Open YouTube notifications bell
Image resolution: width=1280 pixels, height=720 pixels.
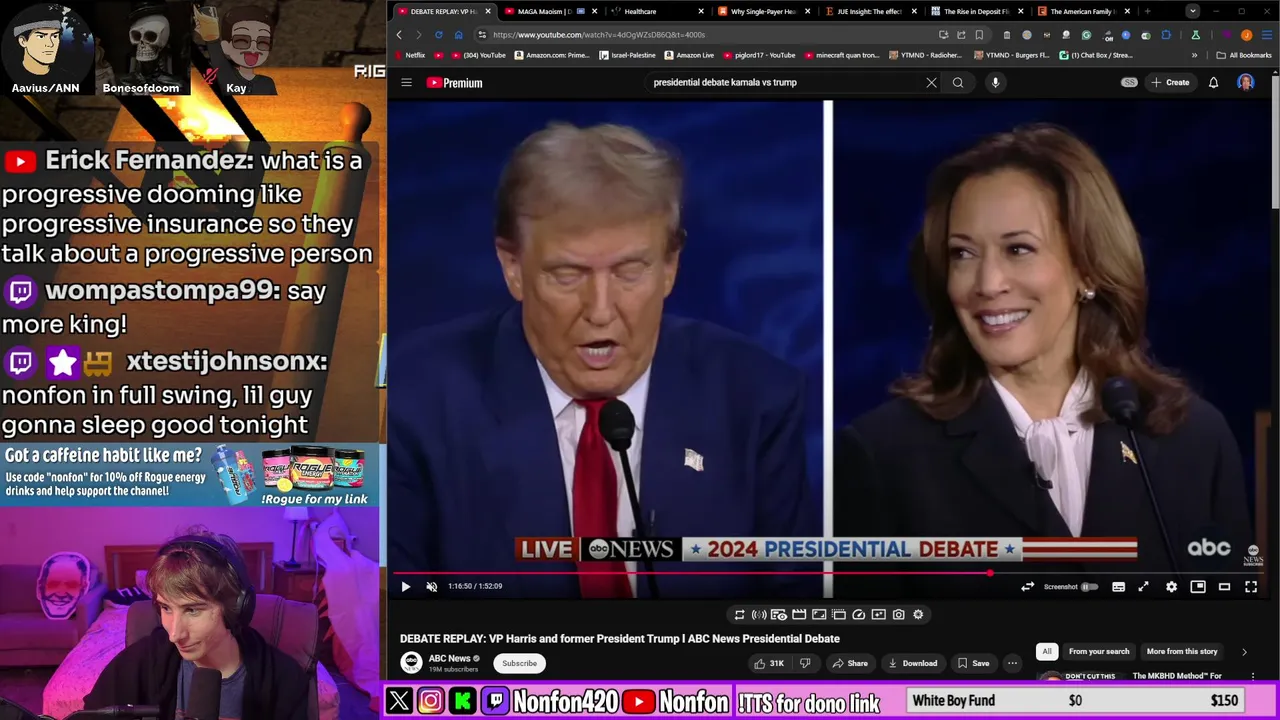click(1213, 83)
